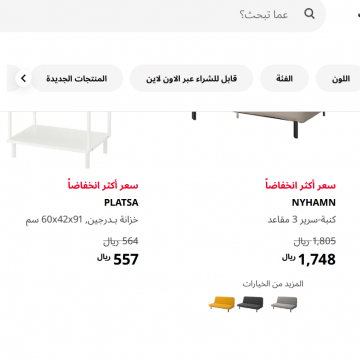Click the كنبة-سرير 3 مقاعد description
Screen dimensions: 360x360
point(302,220)
